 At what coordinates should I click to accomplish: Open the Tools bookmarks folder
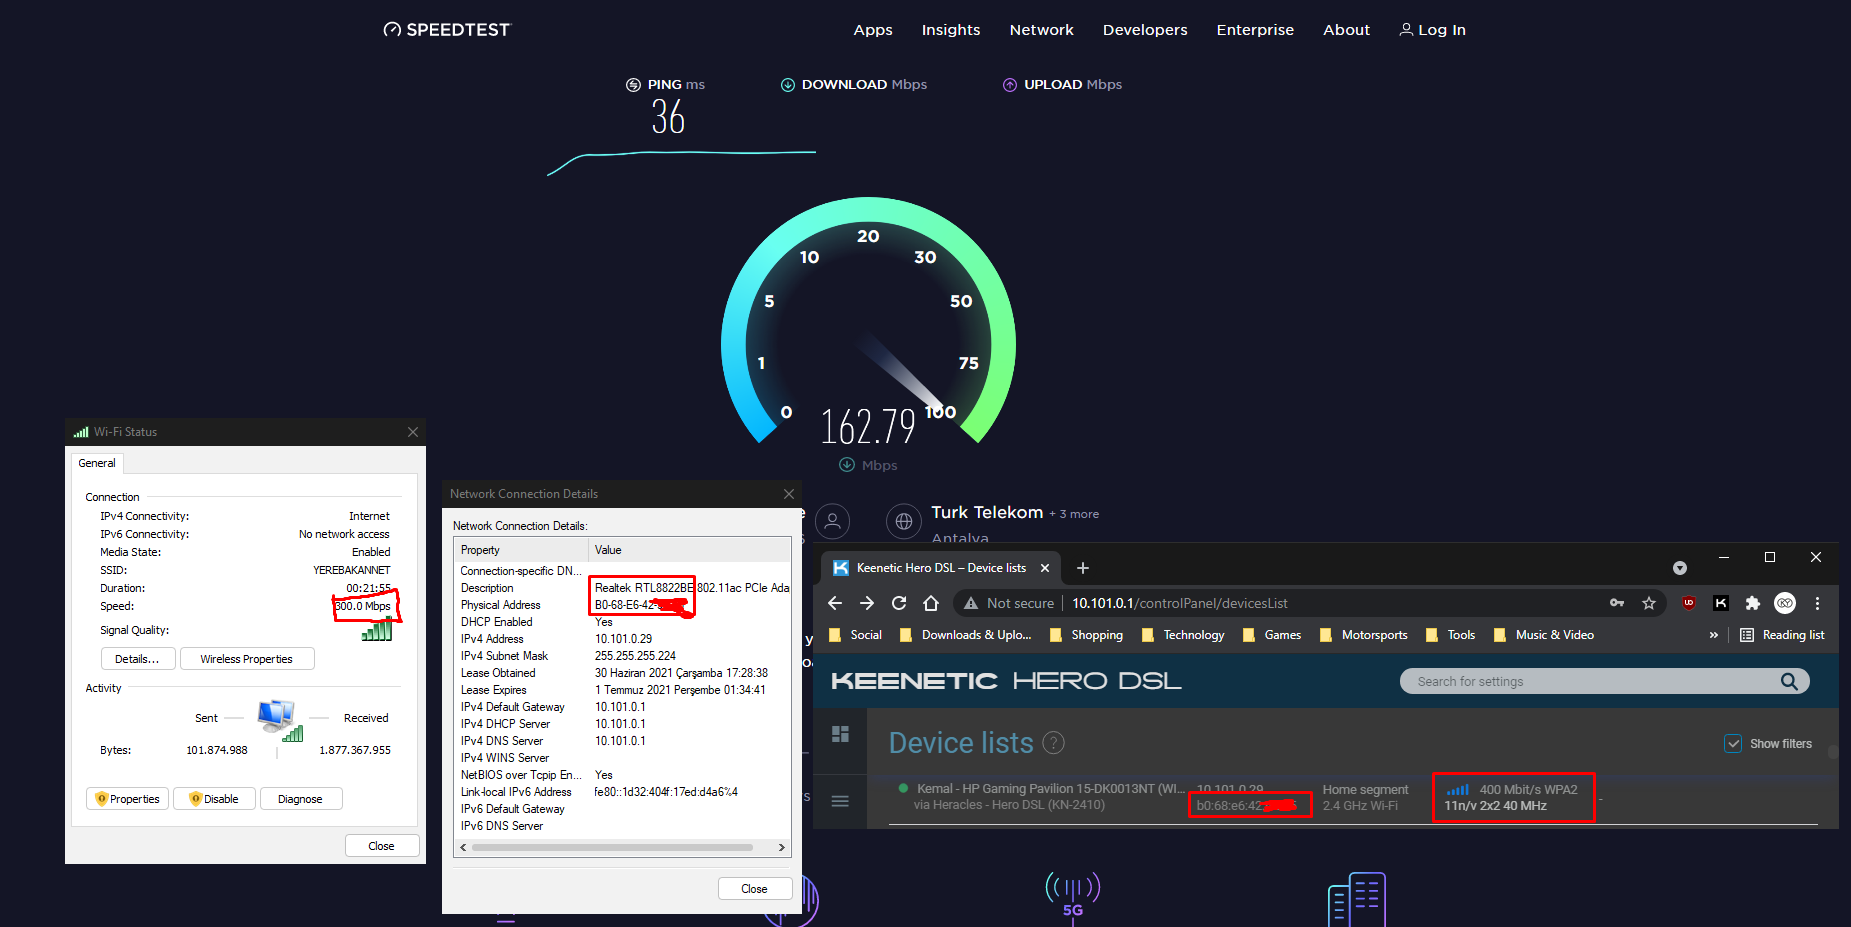[1450, 635]
